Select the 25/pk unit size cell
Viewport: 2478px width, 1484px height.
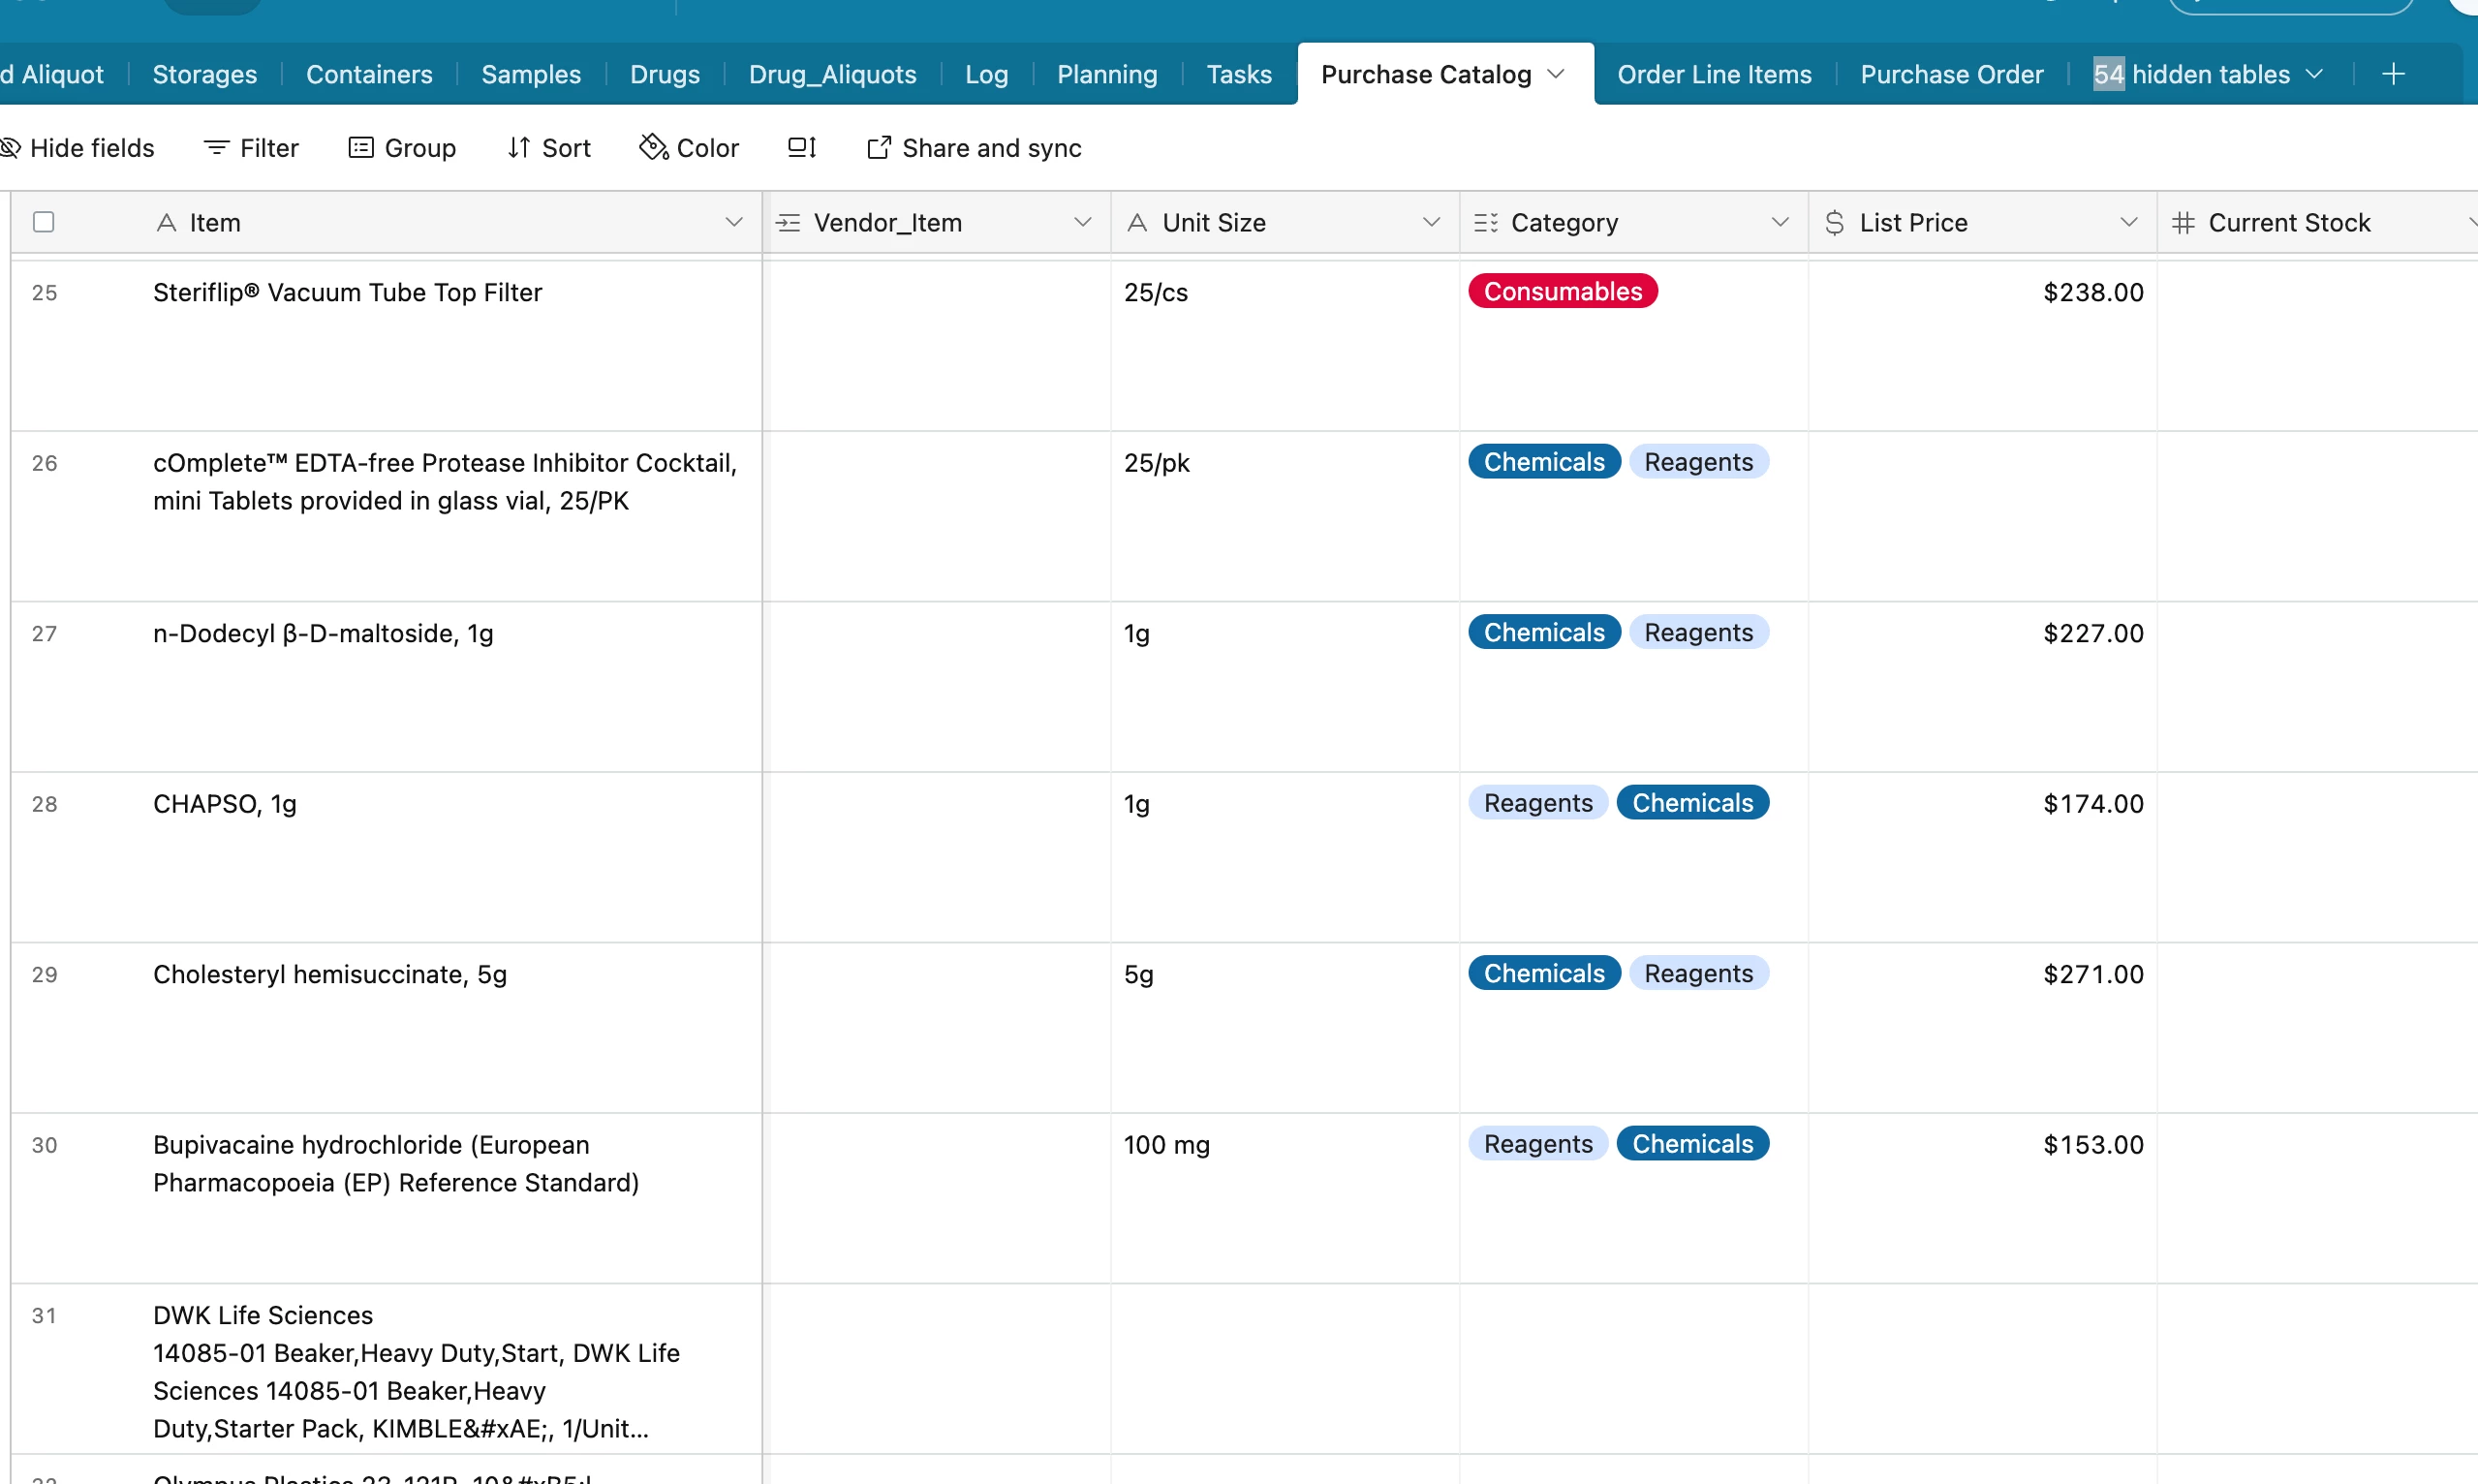1285,517
